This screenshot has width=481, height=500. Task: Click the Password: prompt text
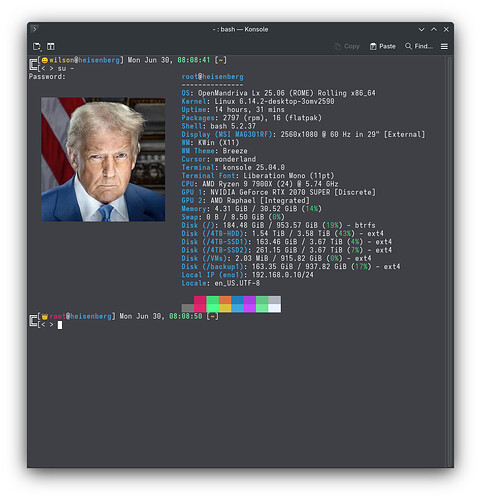tap(47, 77)
